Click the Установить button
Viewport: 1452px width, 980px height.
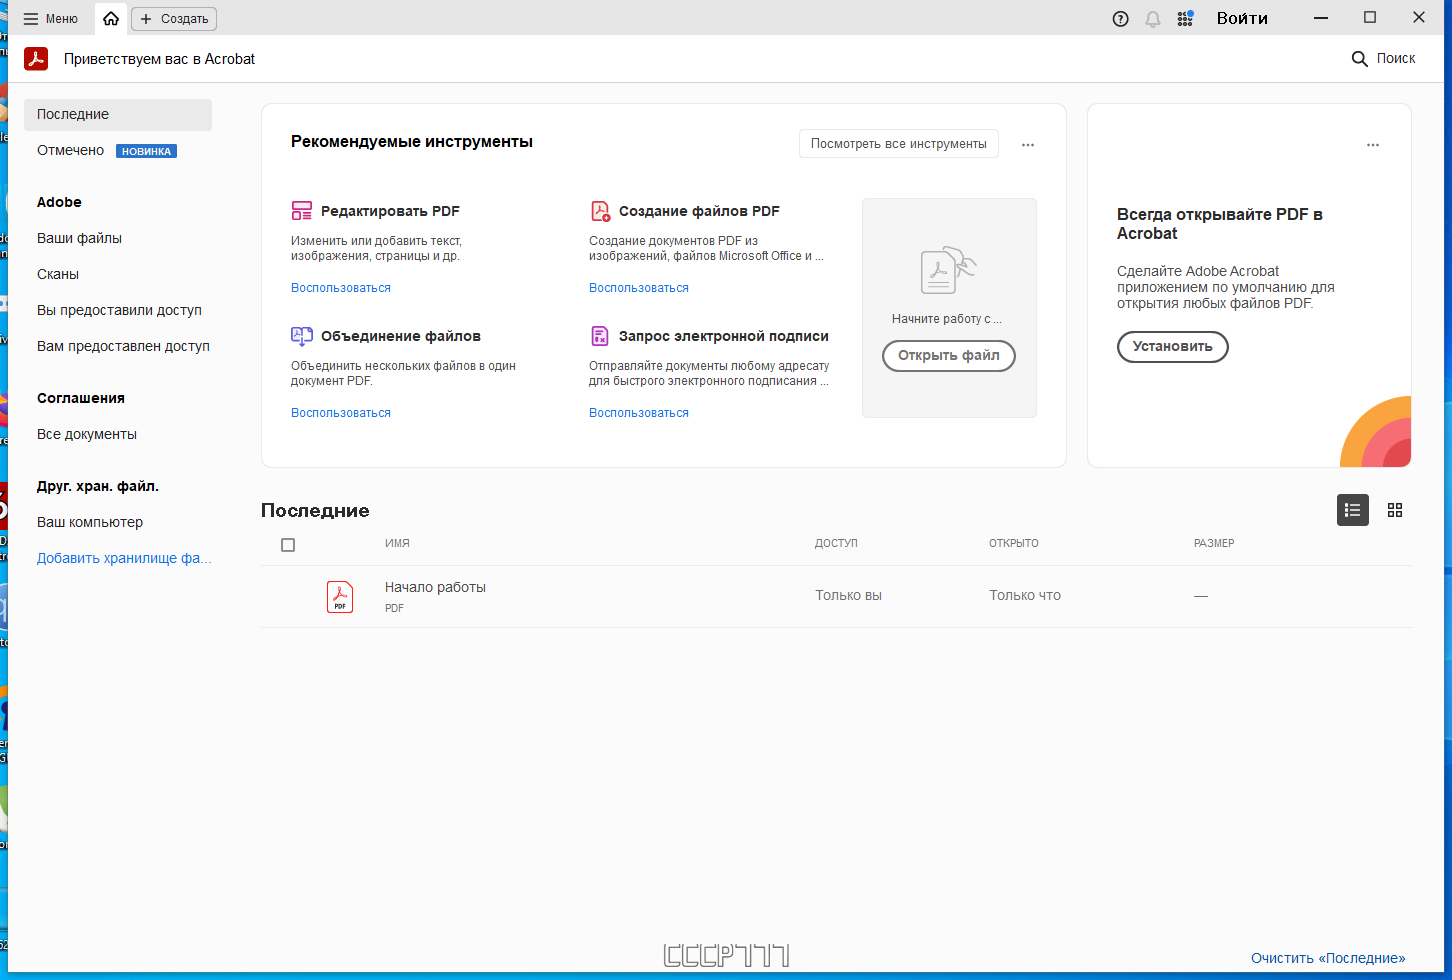[x=1172, y=347]
